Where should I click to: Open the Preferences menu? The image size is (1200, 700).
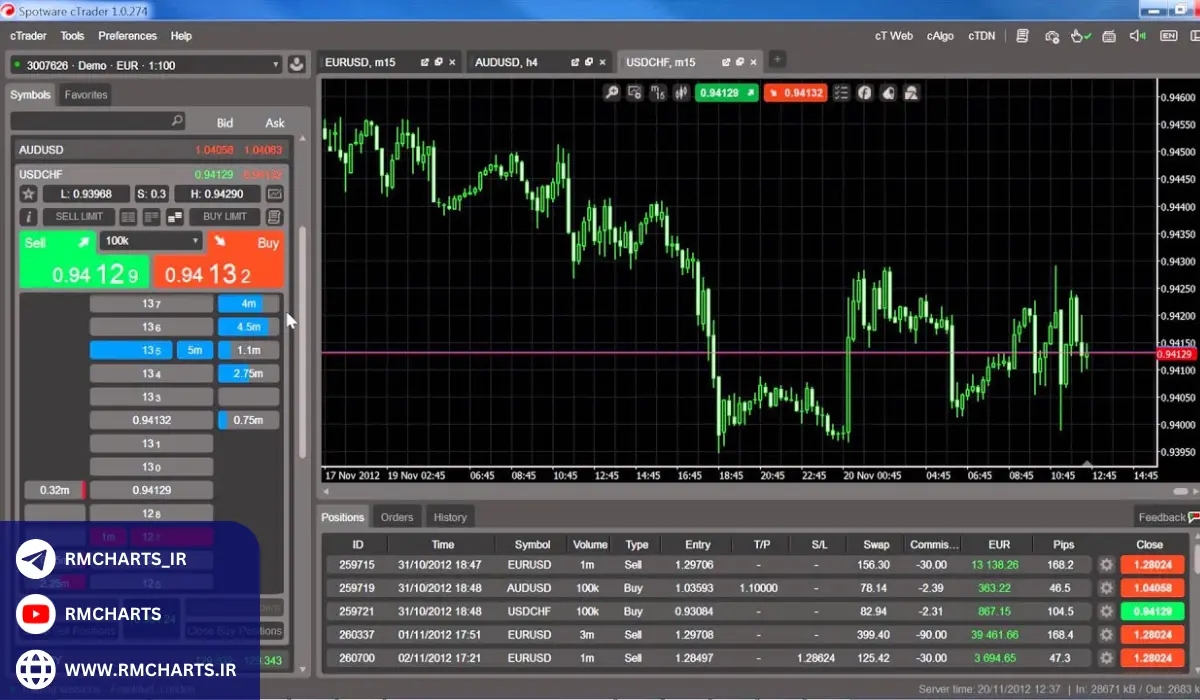[127, 36]
